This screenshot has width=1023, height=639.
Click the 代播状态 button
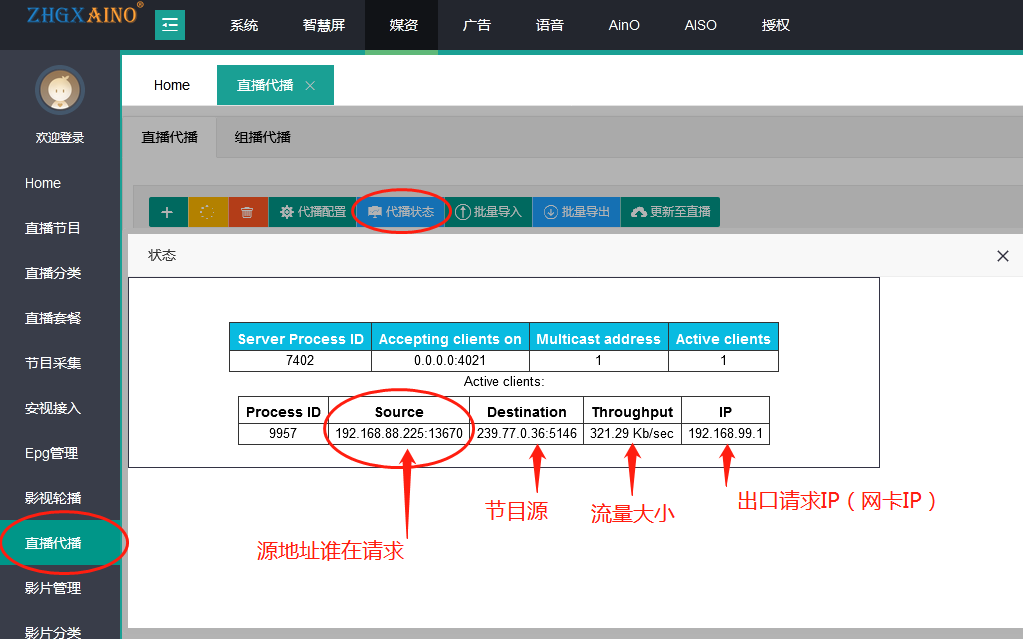click(x=400, y=212)
